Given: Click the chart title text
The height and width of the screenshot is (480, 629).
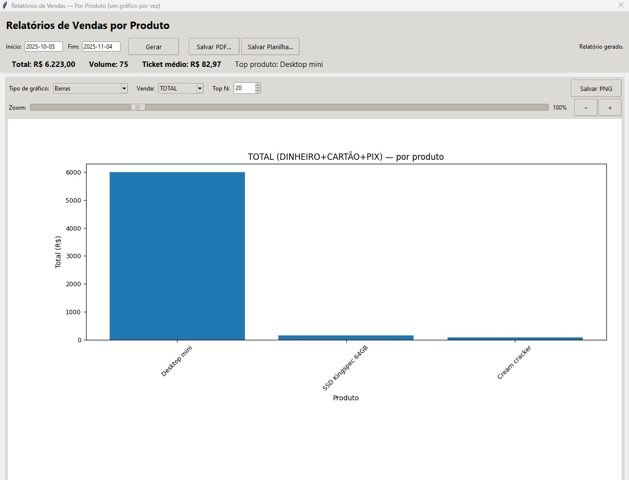Looking at the screenshot, I should click(x=345, y=157).
